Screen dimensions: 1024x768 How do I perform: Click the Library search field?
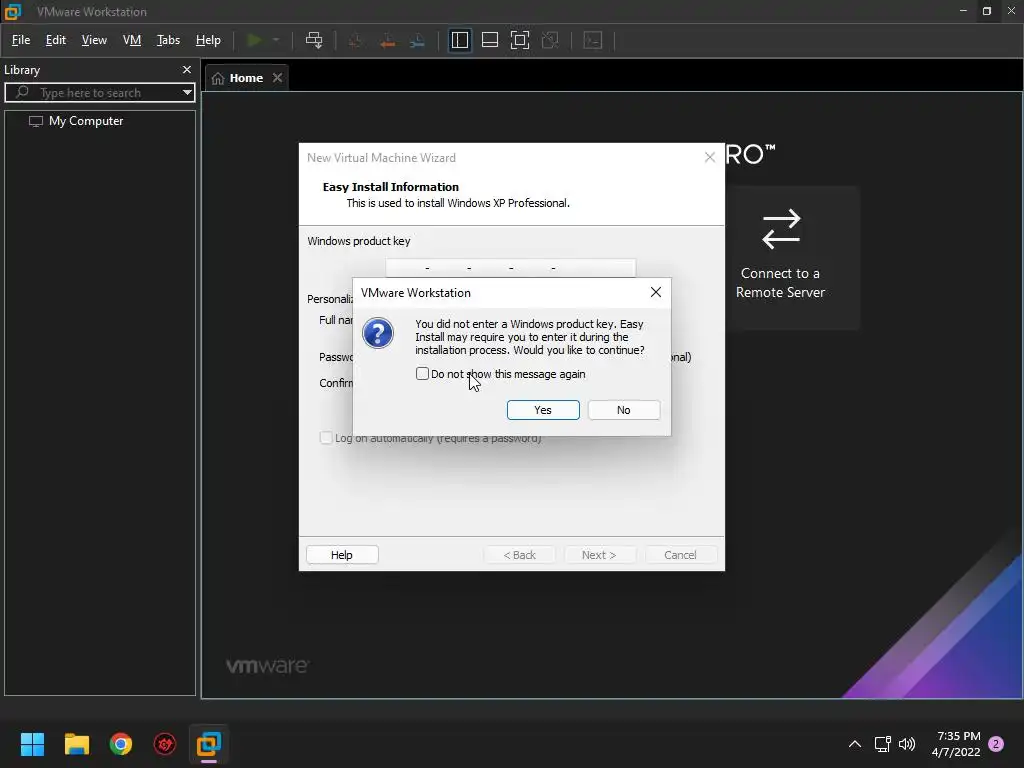(100, 93)
